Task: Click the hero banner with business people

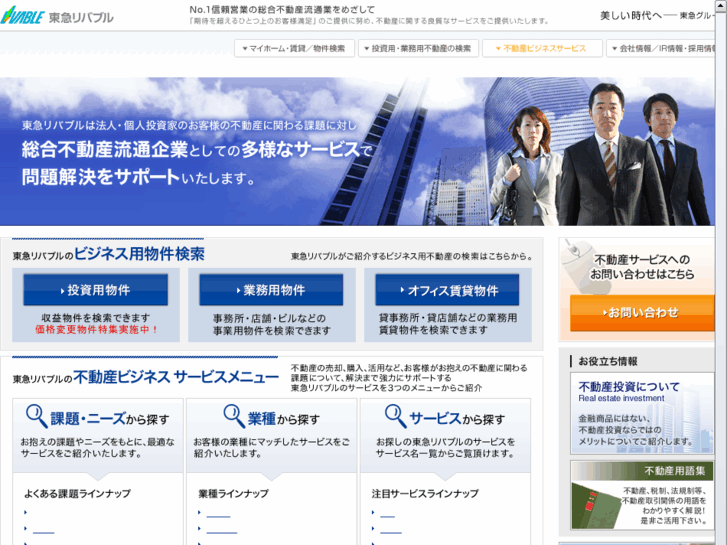Action: (357, 152)
